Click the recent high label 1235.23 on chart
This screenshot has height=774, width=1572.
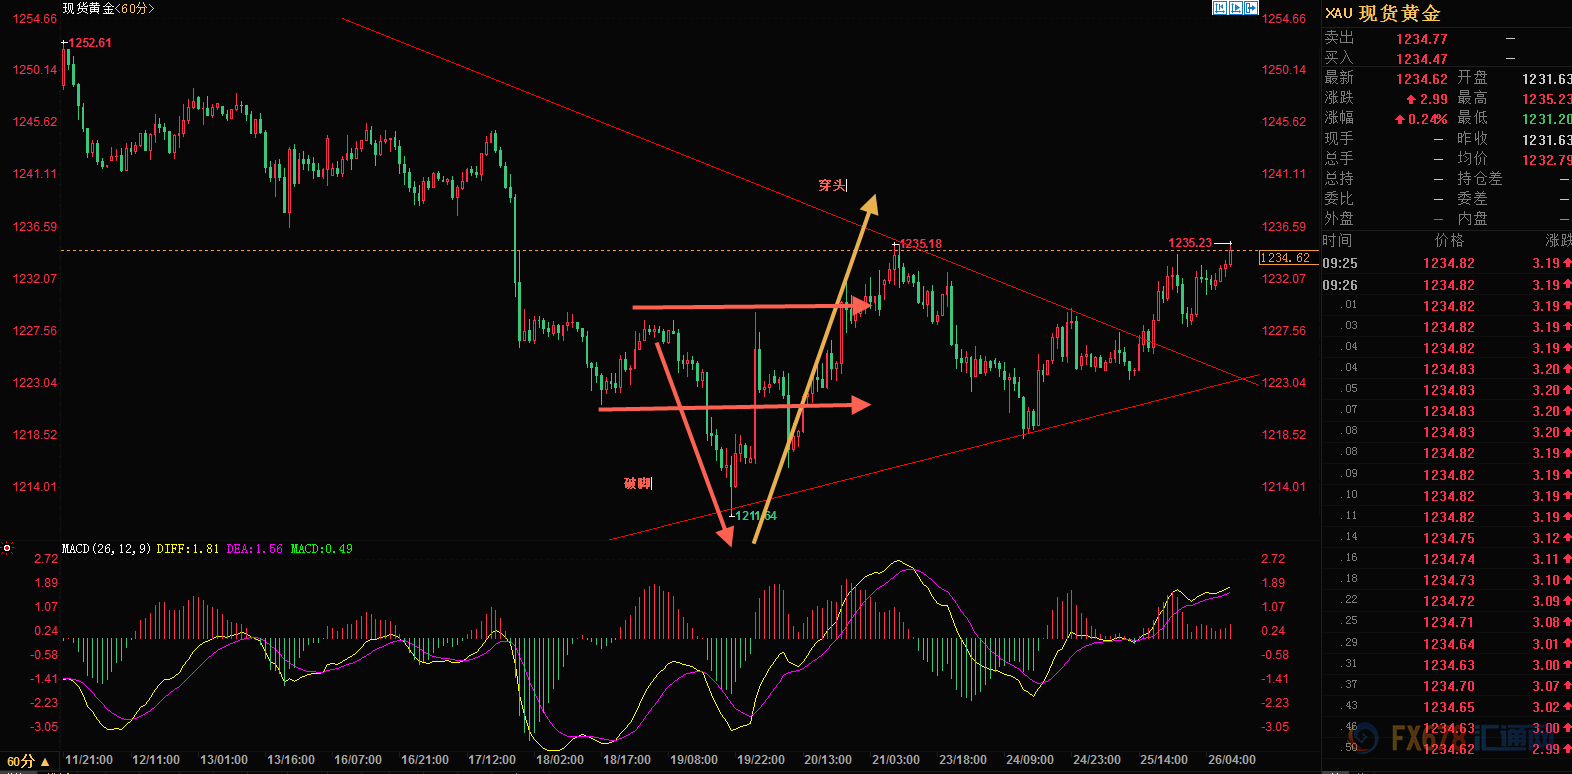point(1190,243)
